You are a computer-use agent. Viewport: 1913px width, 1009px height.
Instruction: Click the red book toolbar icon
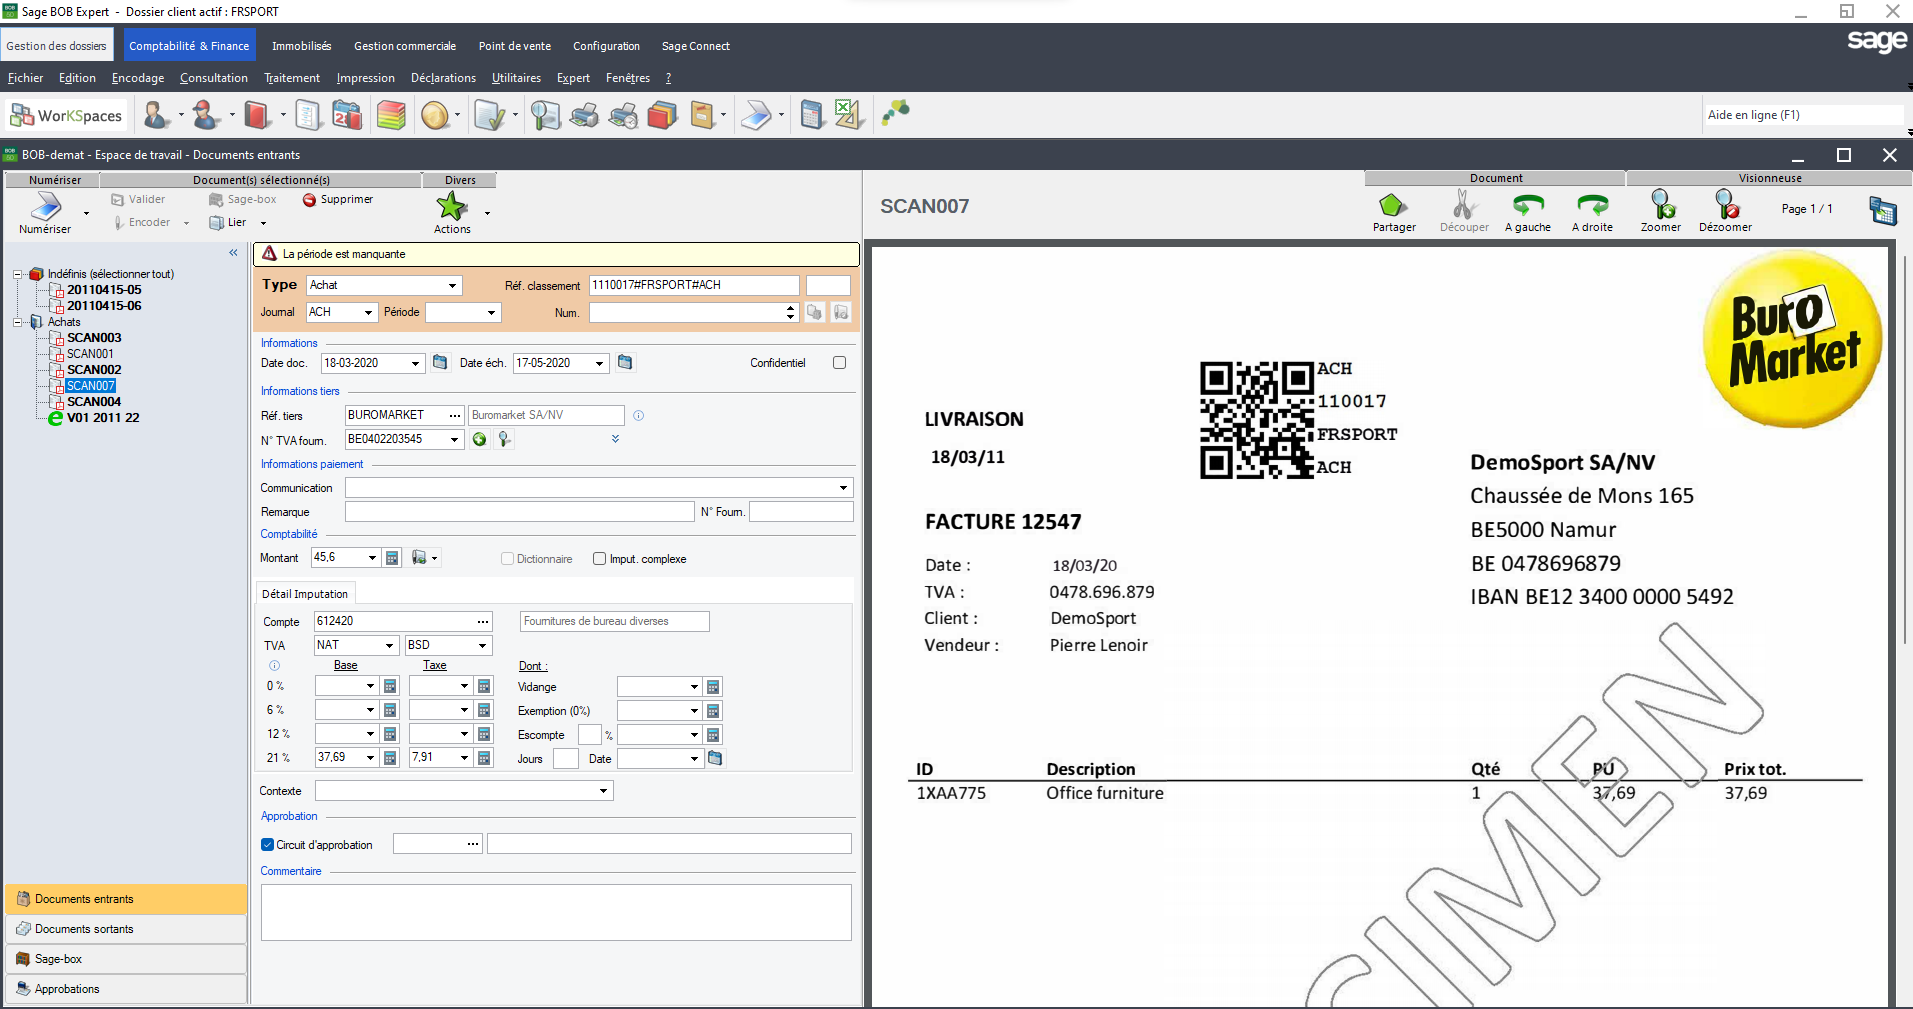(x=257, y=116)
